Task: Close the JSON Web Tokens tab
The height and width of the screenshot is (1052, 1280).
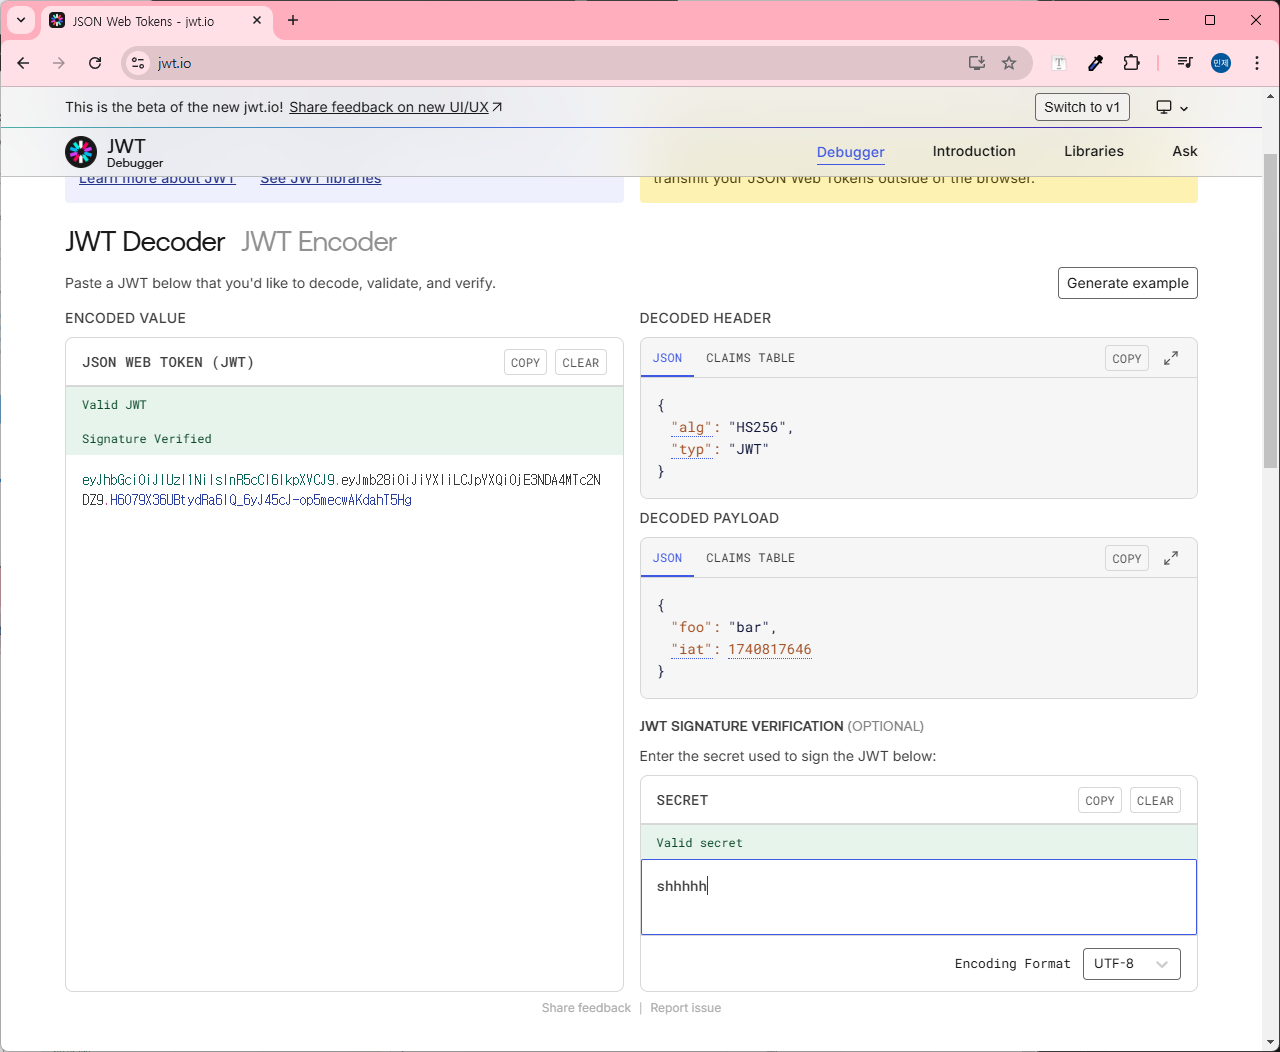Action: [257, 20]
